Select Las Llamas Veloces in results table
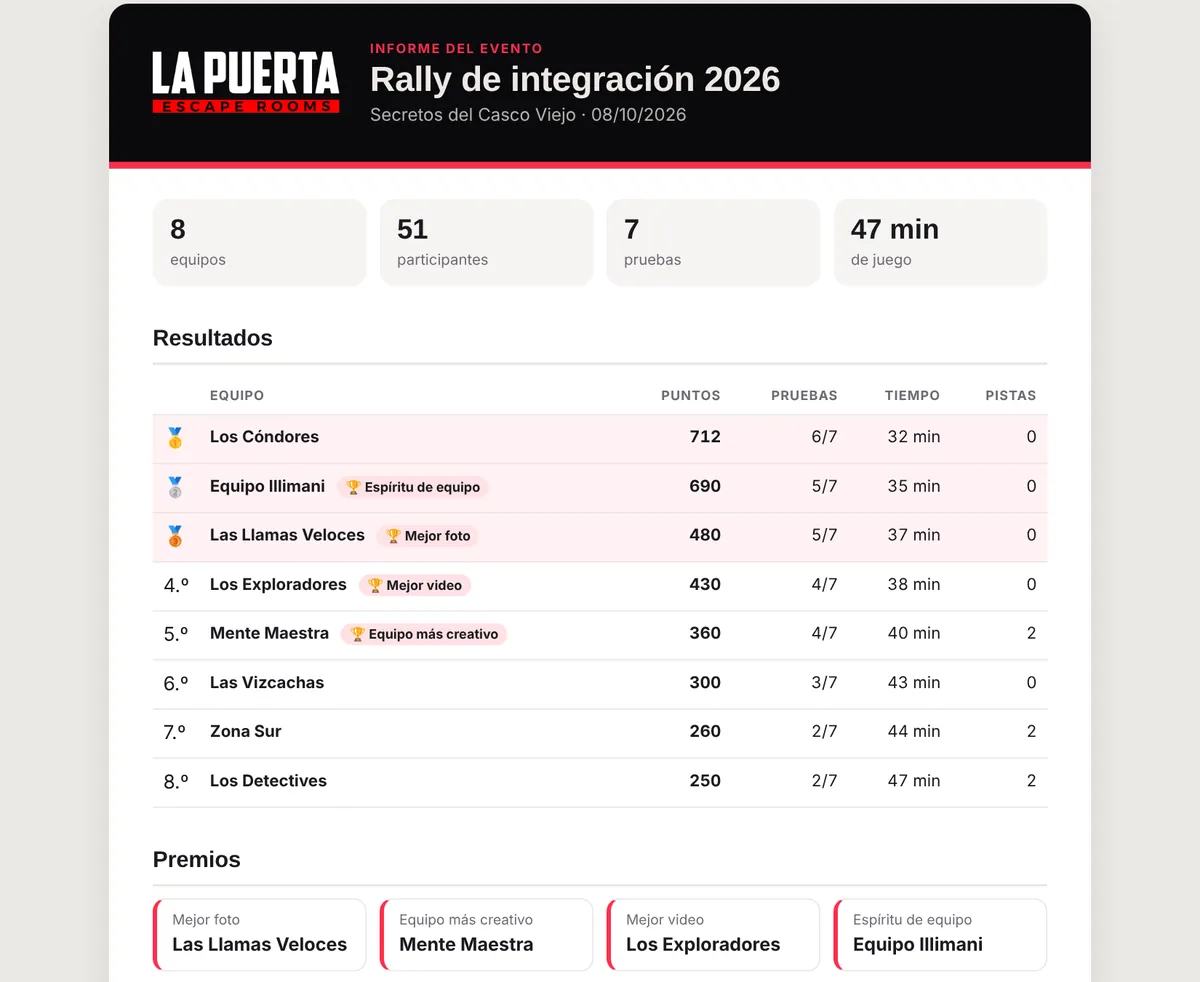The height and width of the screenshot is (982, 1200). pyautogui.click(x=287, y=535)
